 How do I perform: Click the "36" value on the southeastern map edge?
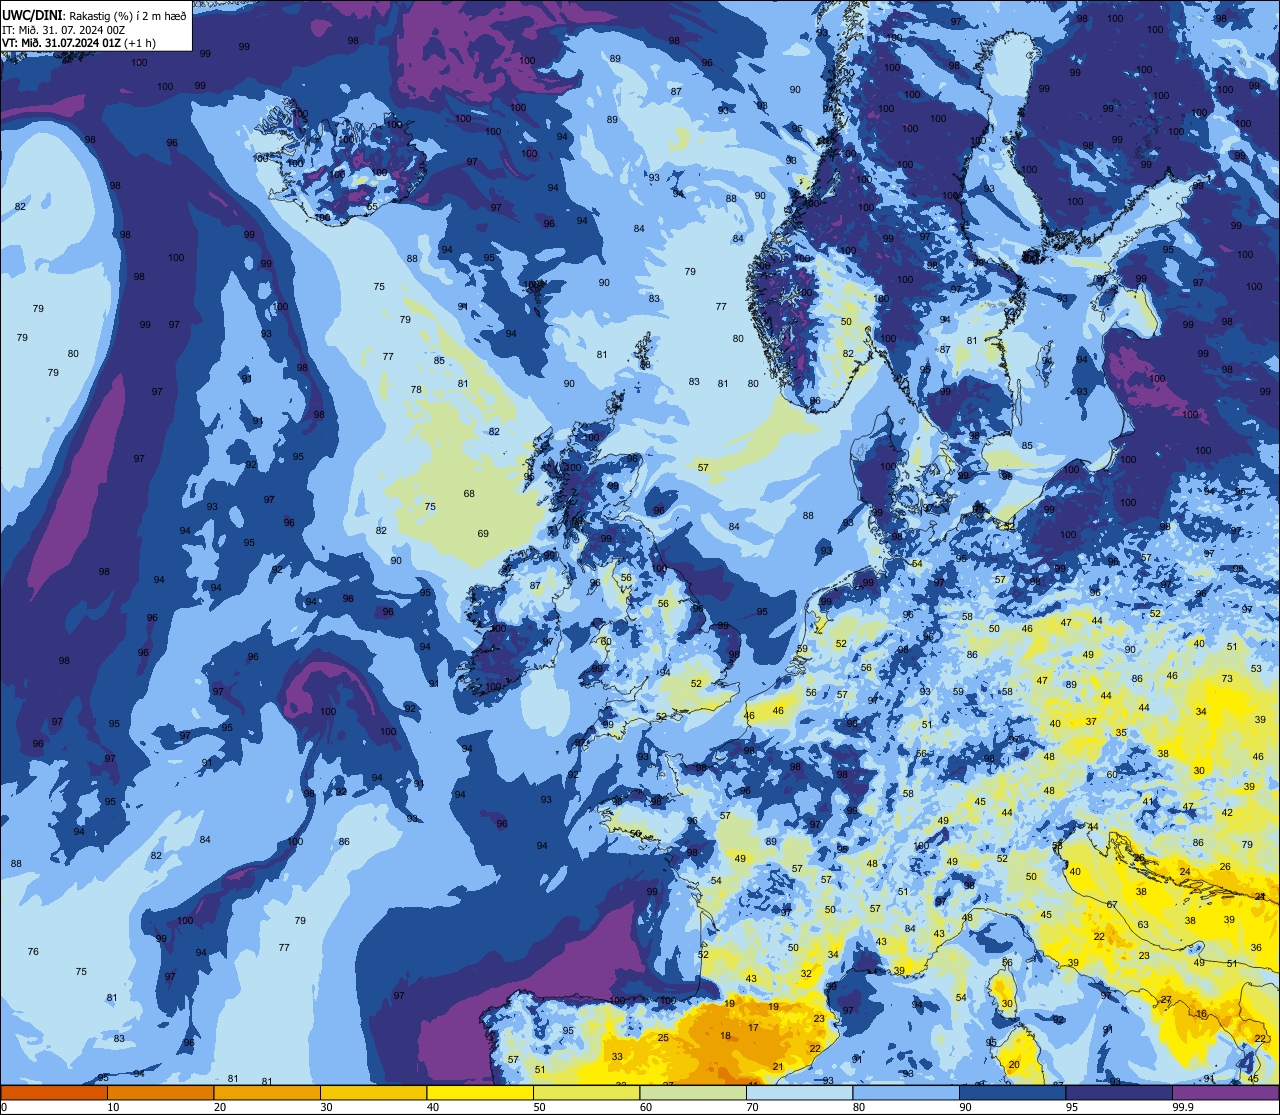coord(1256,947)
